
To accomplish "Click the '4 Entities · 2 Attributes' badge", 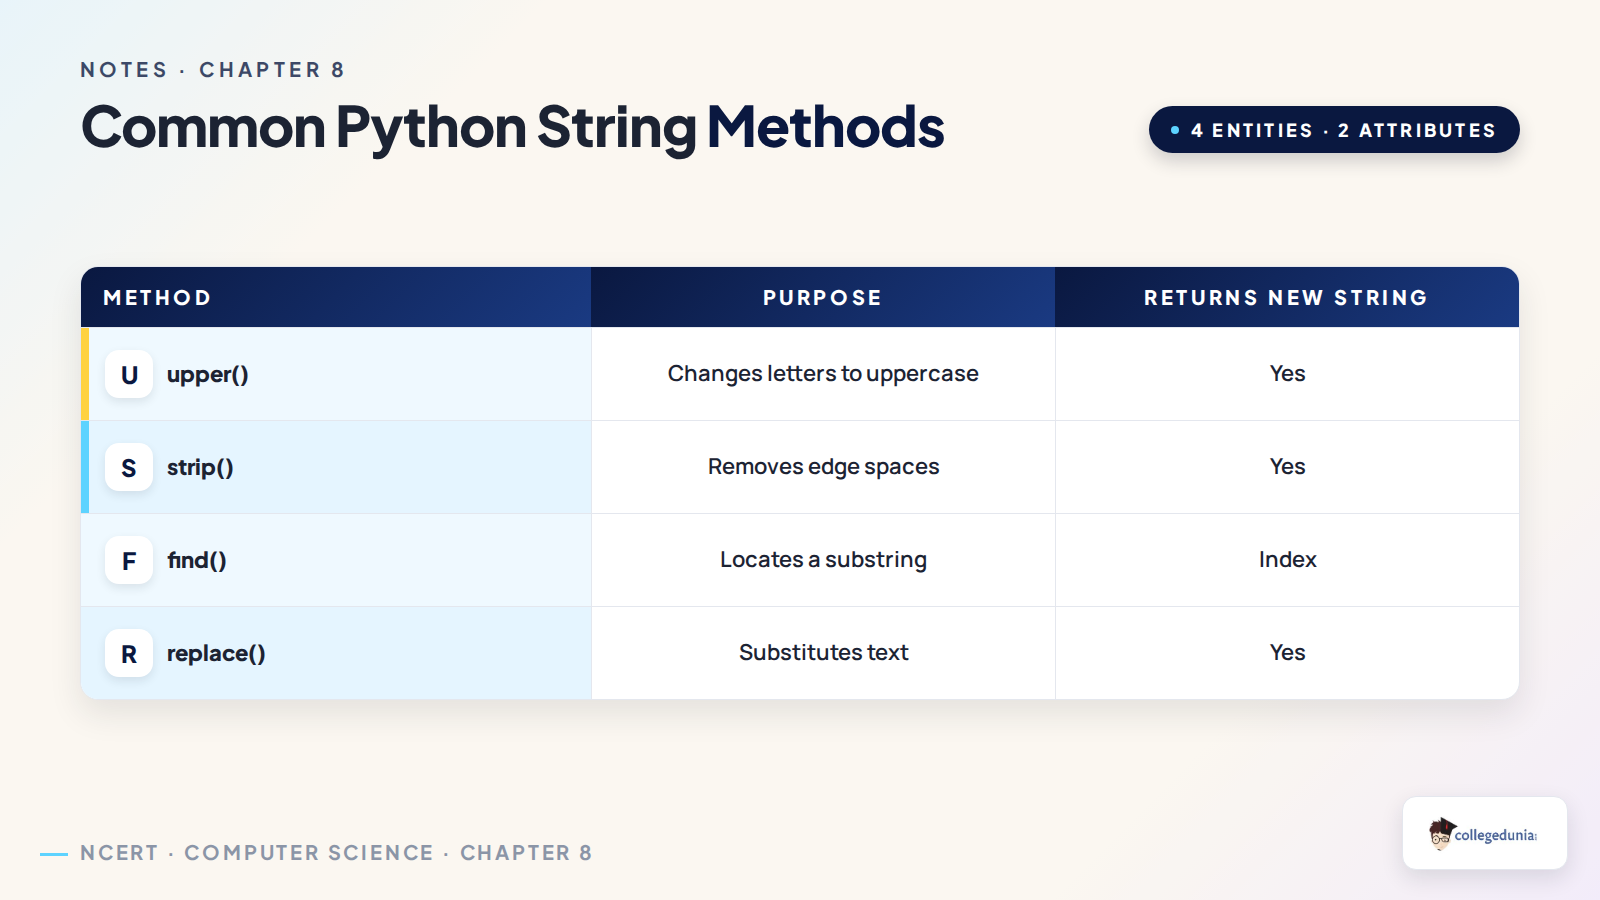I will click(1334, 130).
